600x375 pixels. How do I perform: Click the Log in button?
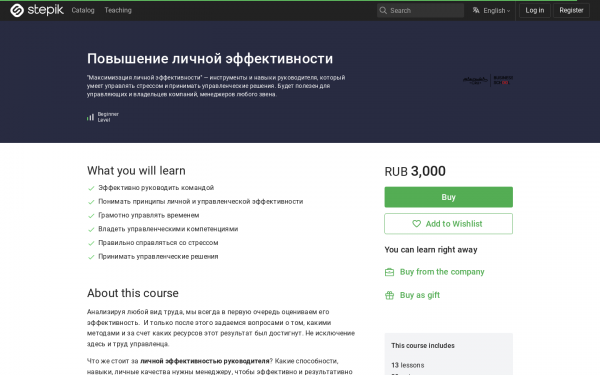point(535,10)
